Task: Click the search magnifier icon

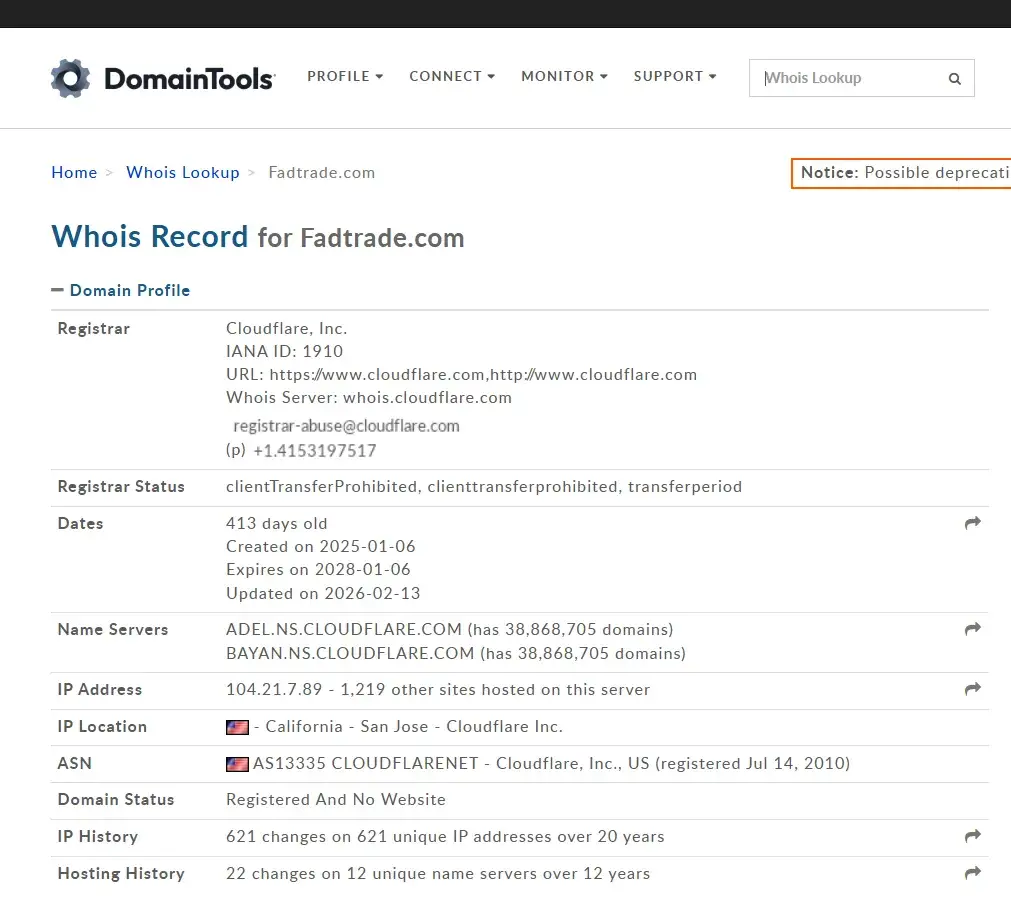Action: [x=954, y=79]
